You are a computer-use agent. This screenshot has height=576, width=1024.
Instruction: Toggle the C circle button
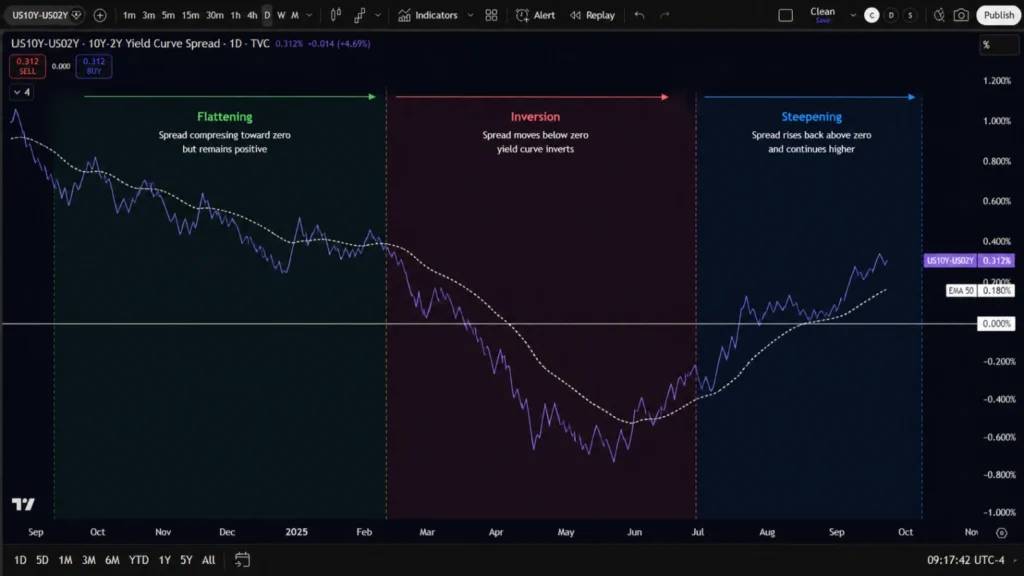click(871, 15)
